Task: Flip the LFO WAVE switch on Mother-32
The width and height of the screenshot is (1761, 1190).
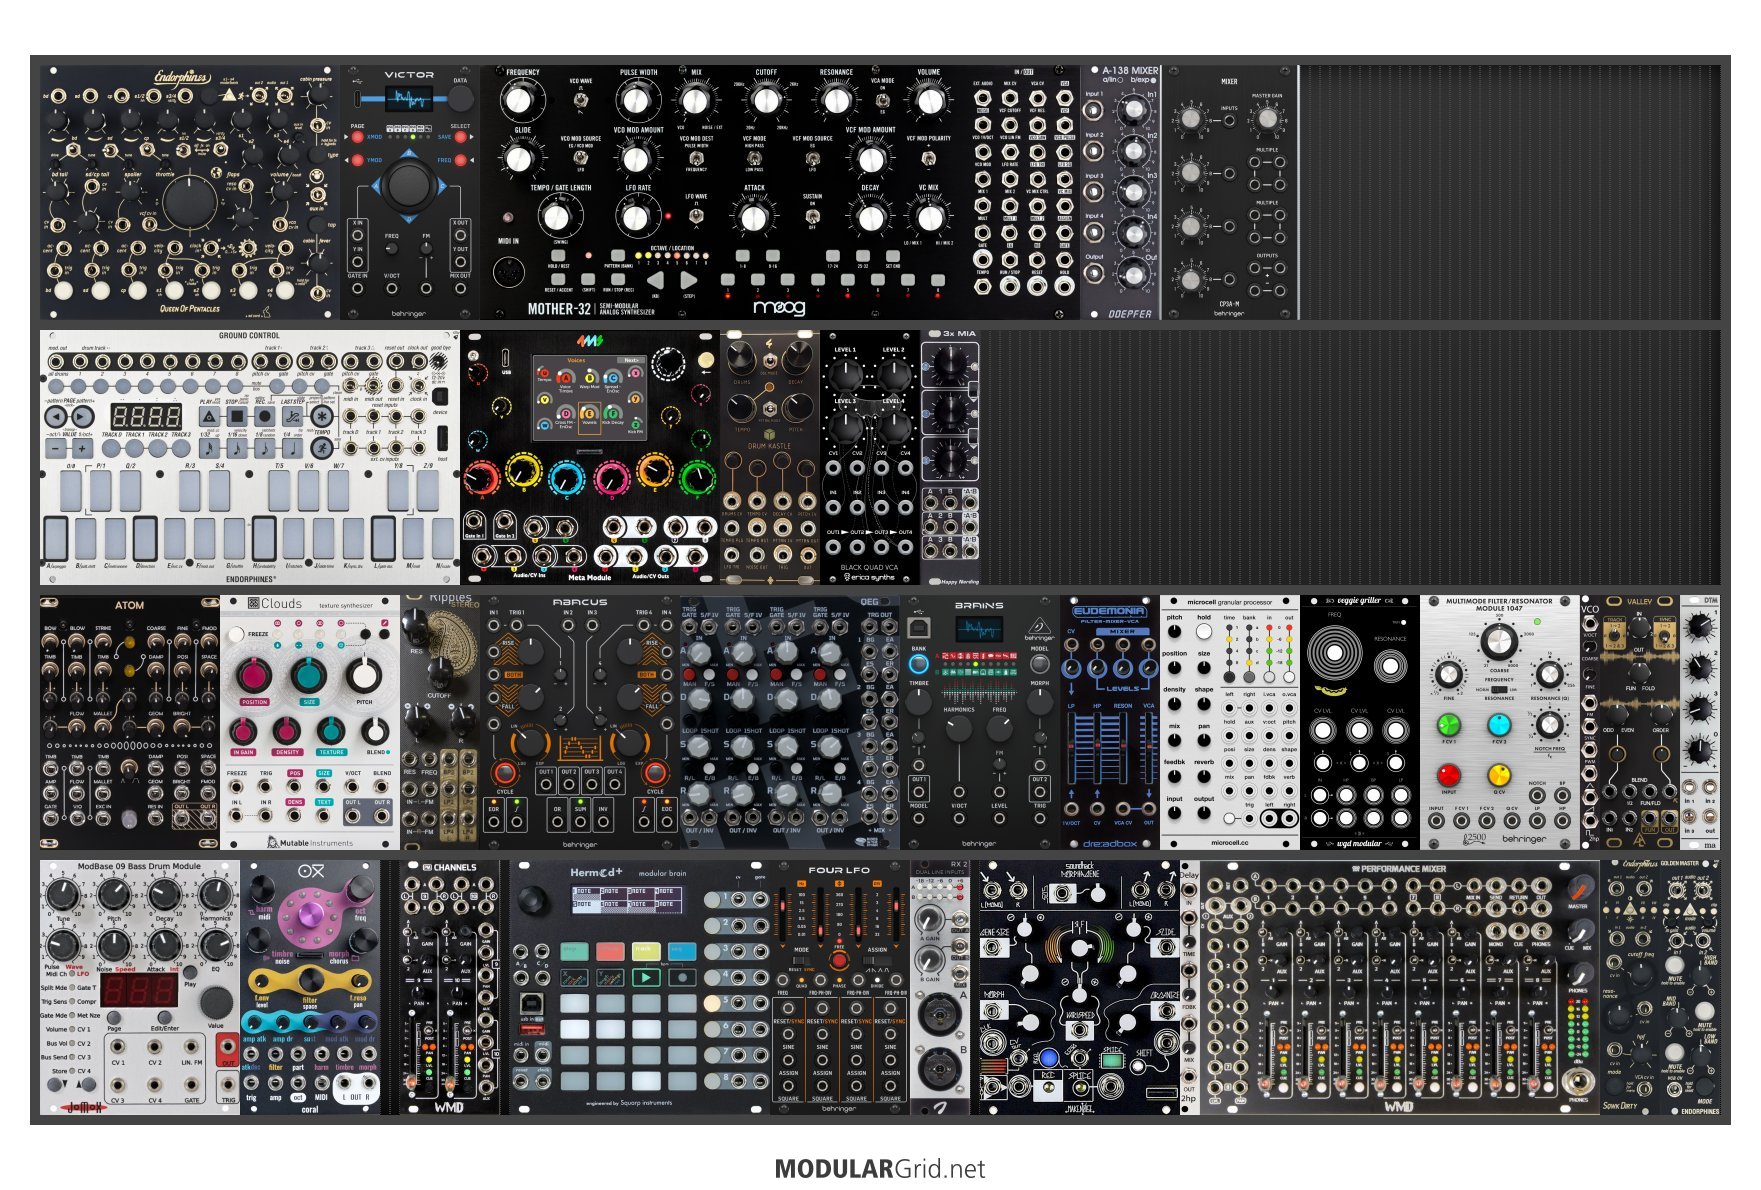Action: click(x=694, y=215)
